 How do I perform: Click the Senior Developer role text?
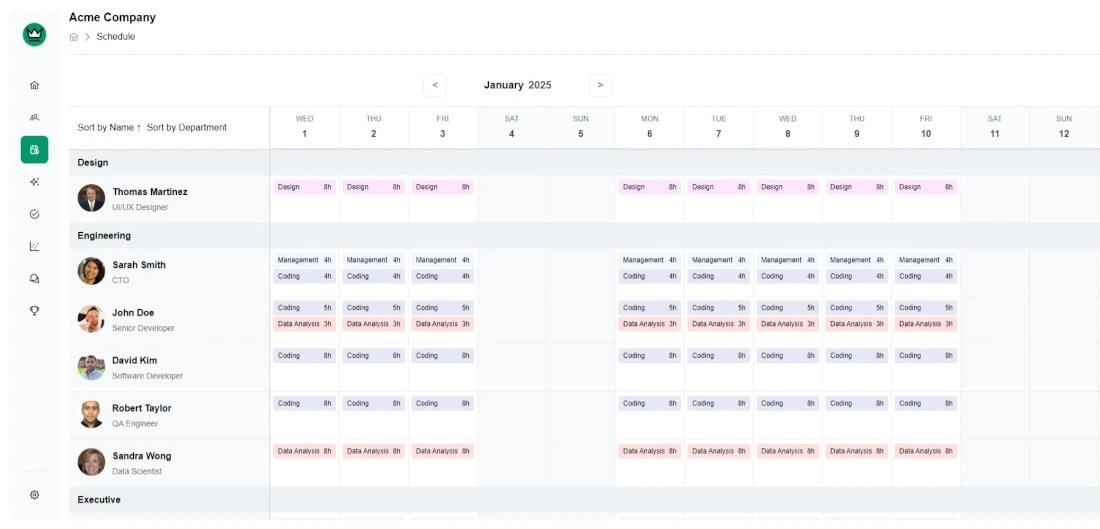click(x=144, y=328)
